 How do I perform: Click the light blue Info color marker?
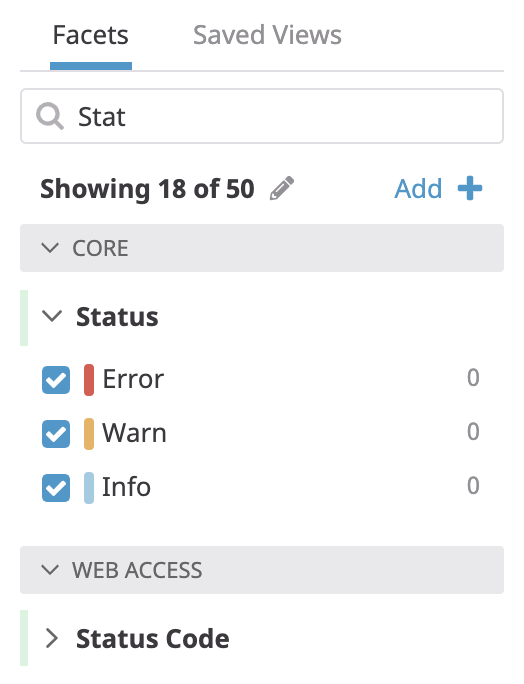(x=89, y=488)
